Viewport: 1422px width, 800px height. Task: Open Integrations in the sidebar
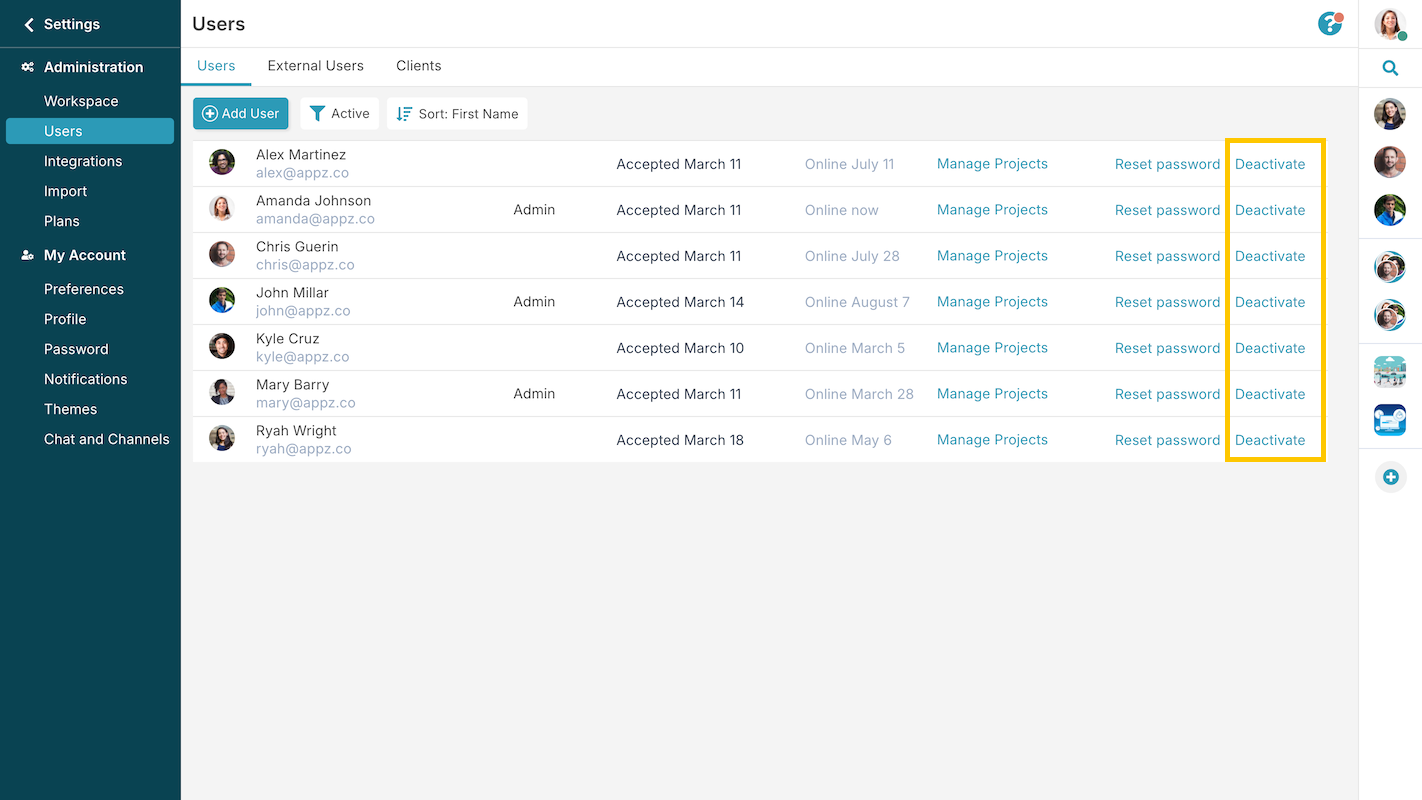pyautogui.click(x=83, y=161)
